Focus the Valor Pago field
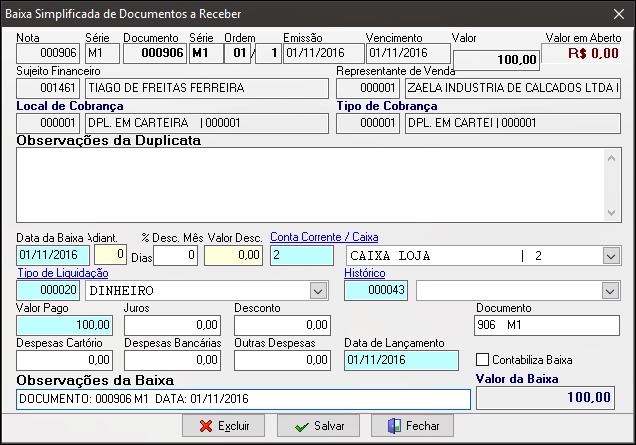Image resolution: width=636 pixels, height=445 pixels. (64, 325)
